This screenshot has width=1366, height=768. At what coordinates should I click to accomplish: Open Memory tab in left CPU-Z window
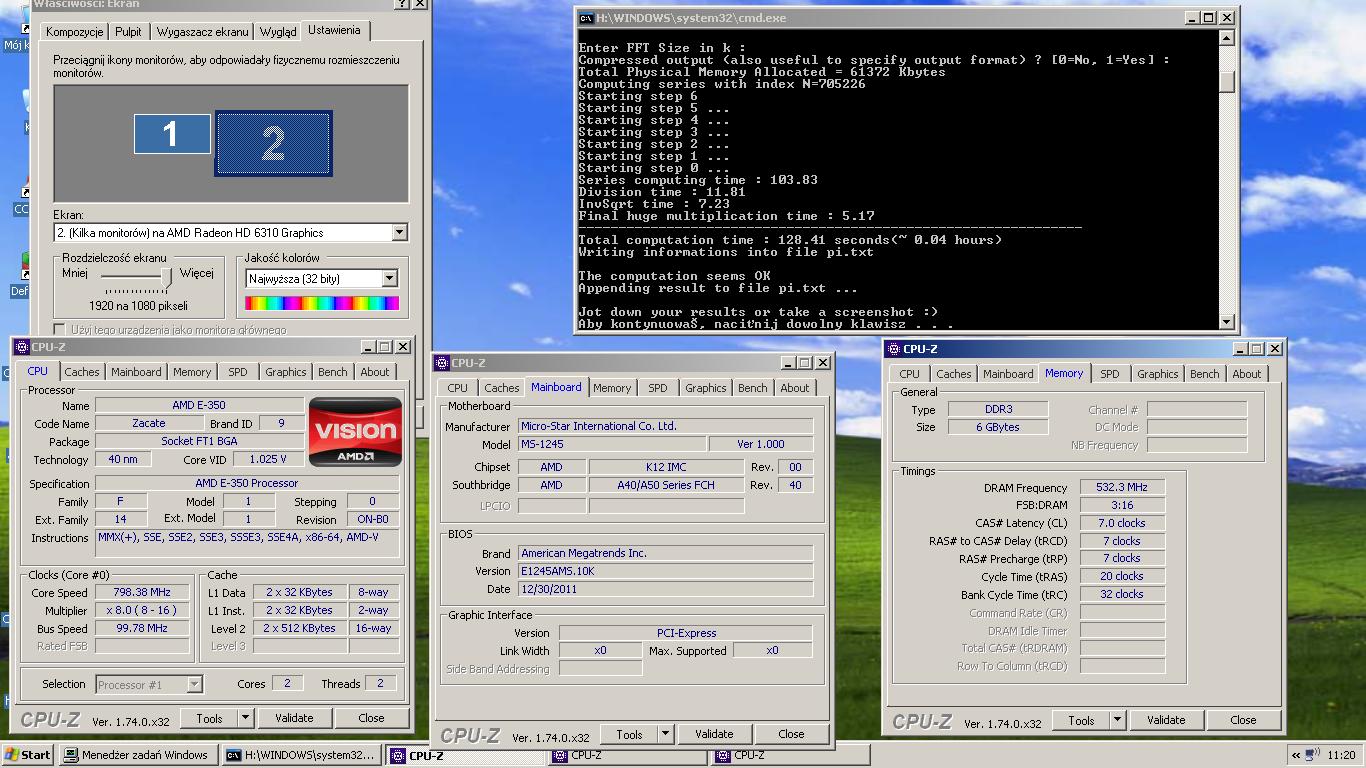pos(192,372)
